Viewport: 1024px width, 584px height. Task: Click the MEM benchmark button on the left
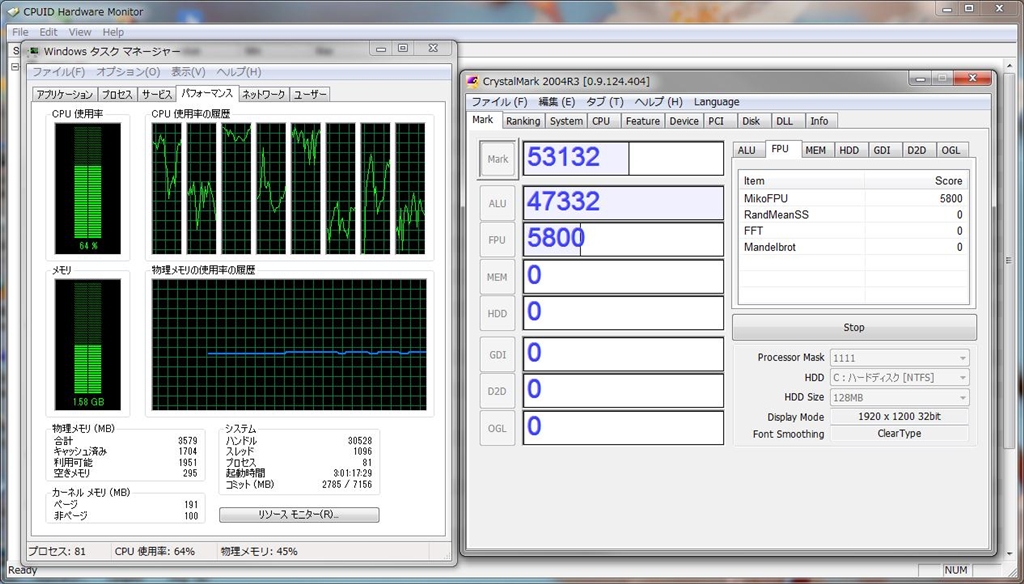(497, 277)
